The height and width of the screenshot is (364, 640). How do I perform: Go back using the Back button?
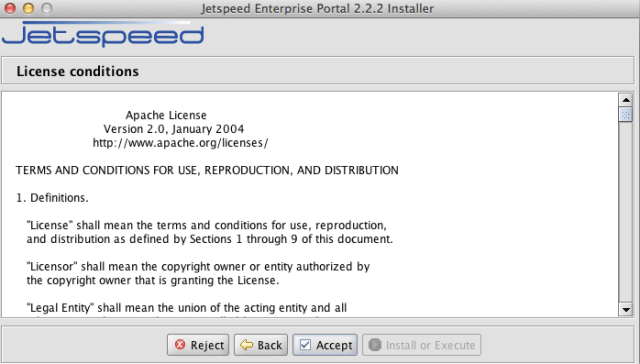point(261,345)
